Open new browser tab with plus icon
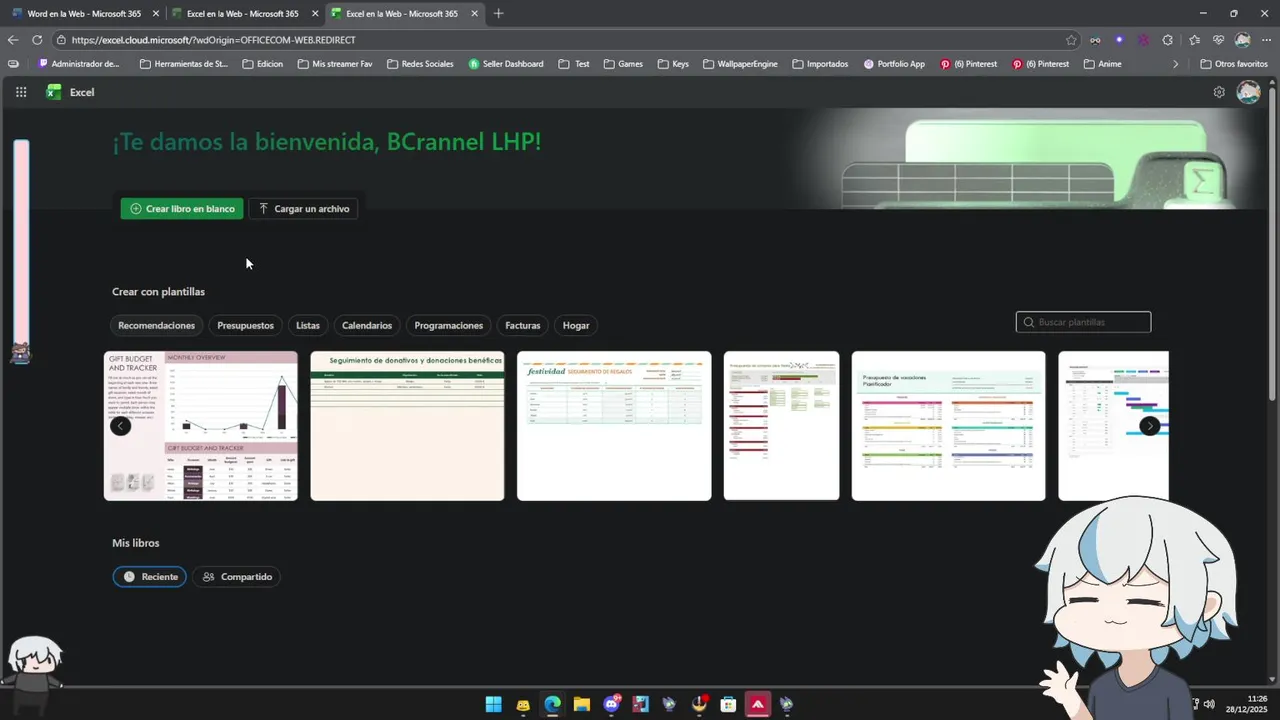Screen dimensions: 1280x720 pyautogui.click(x=498, y=13)
